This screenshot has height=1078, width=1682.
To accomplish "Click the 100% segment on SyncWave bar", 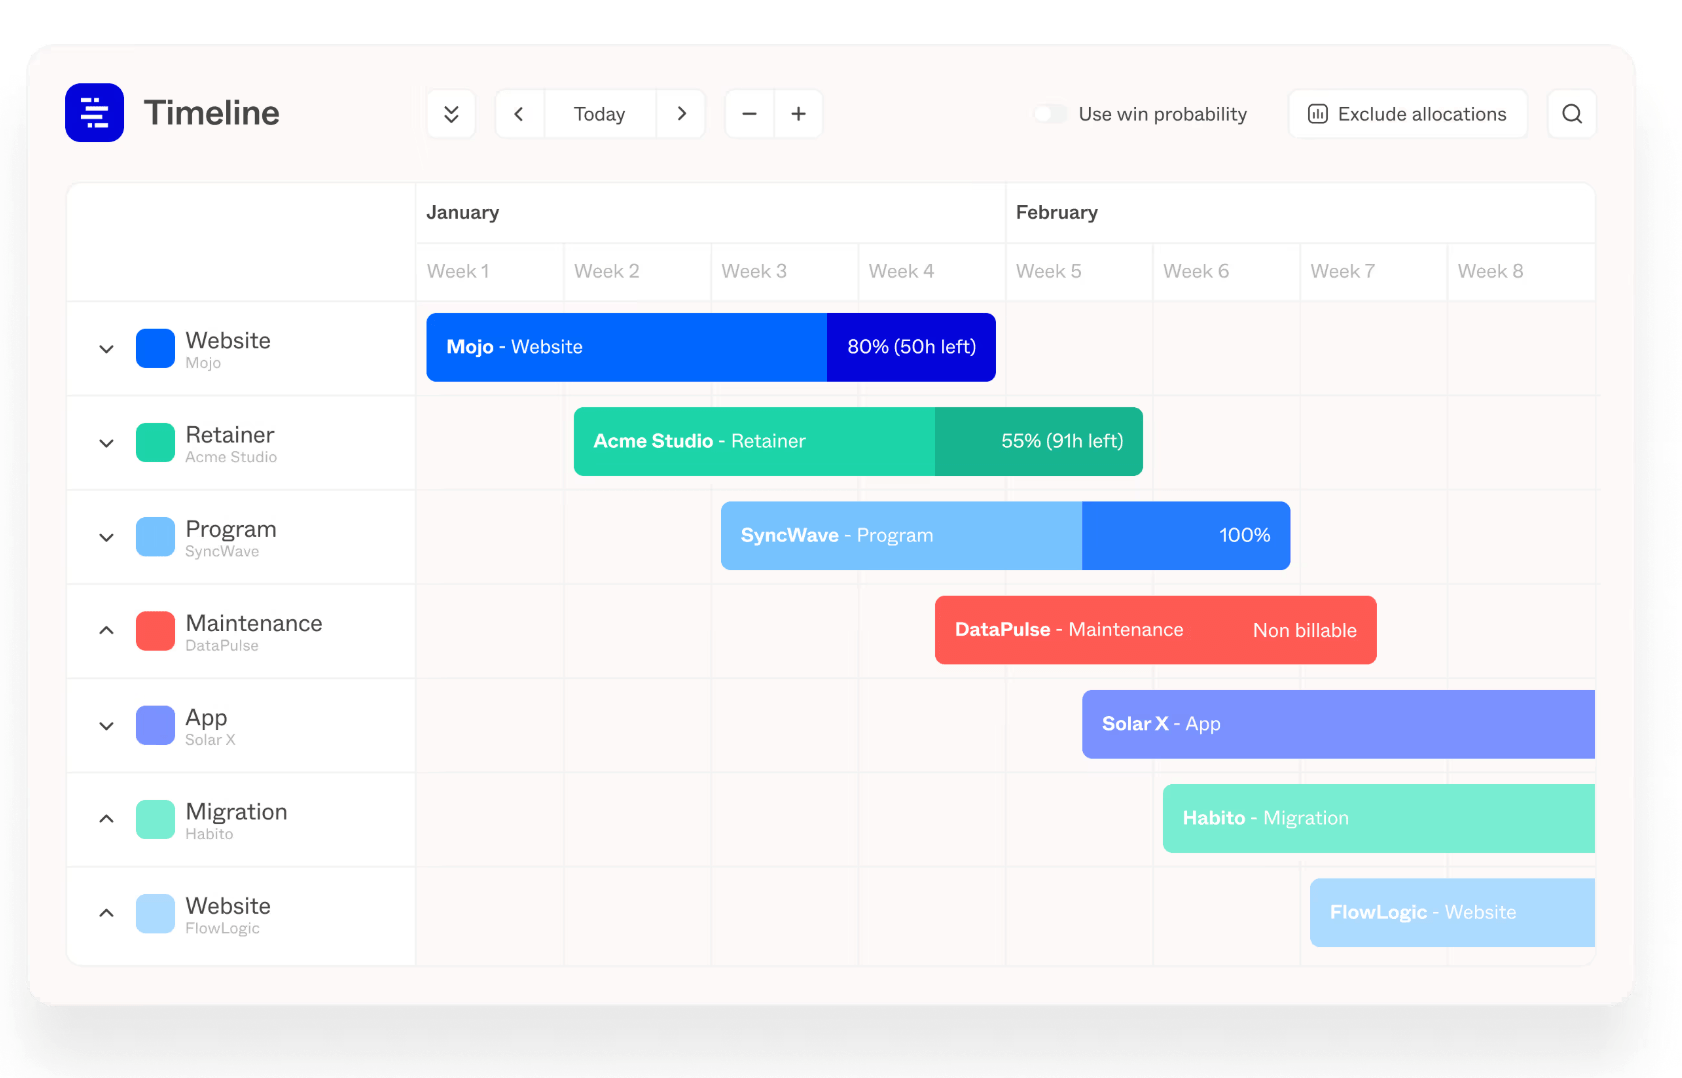I will (1186, 536).
